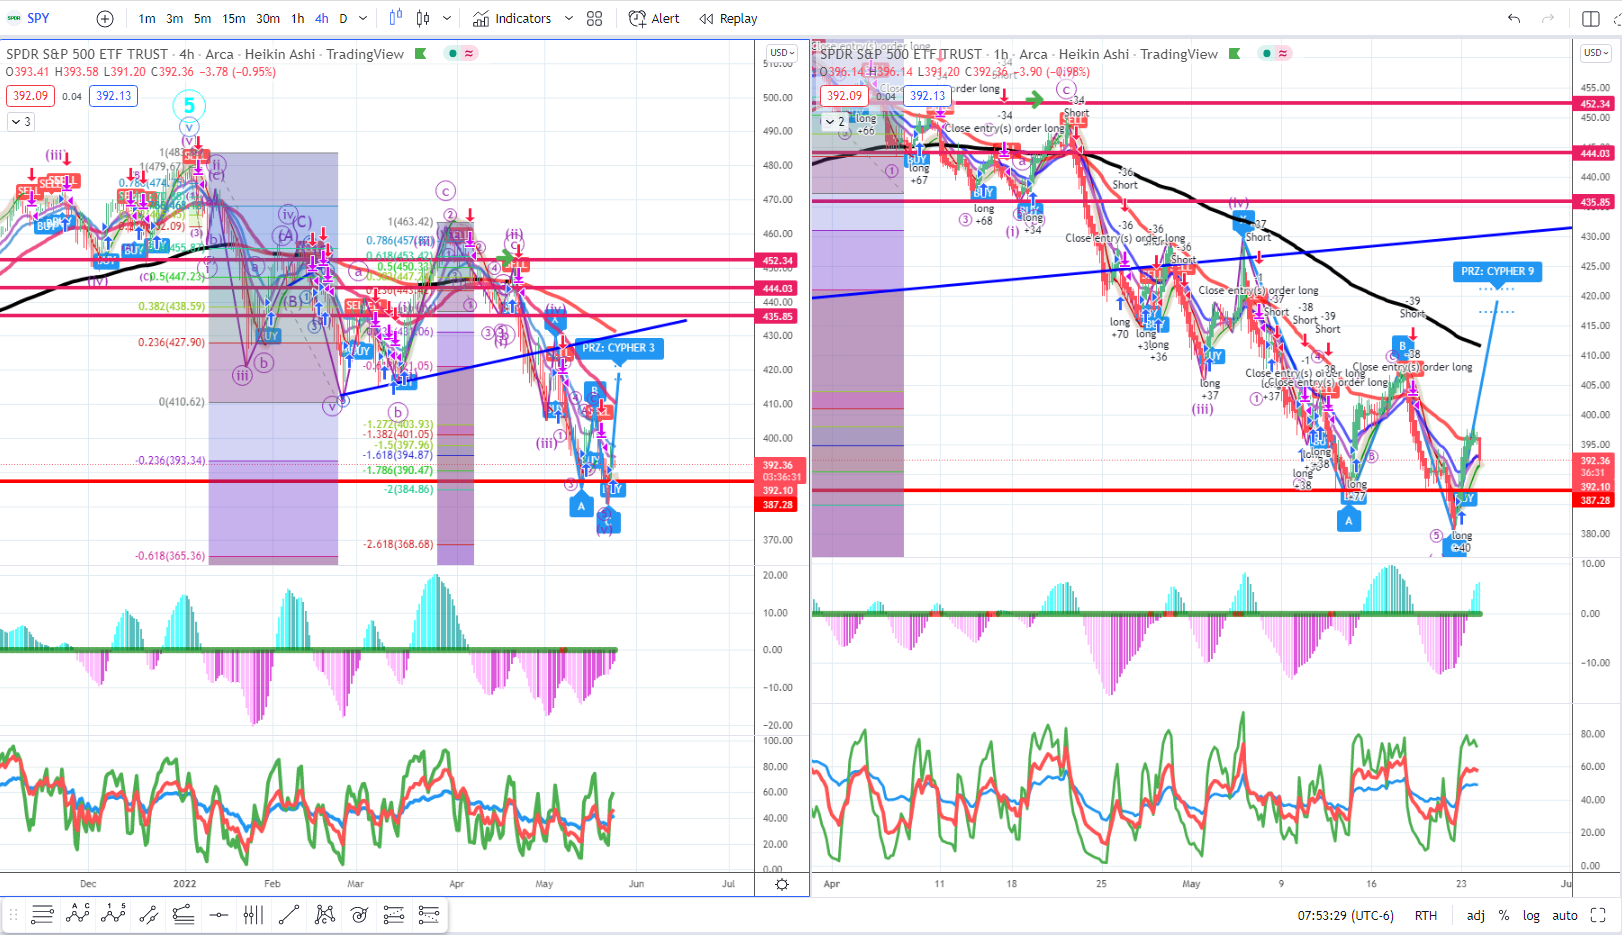Screen dimensions: 1622x935
Task: Open indicator templates grid icon
Action: pyautogui.click(x=595, y=18)
